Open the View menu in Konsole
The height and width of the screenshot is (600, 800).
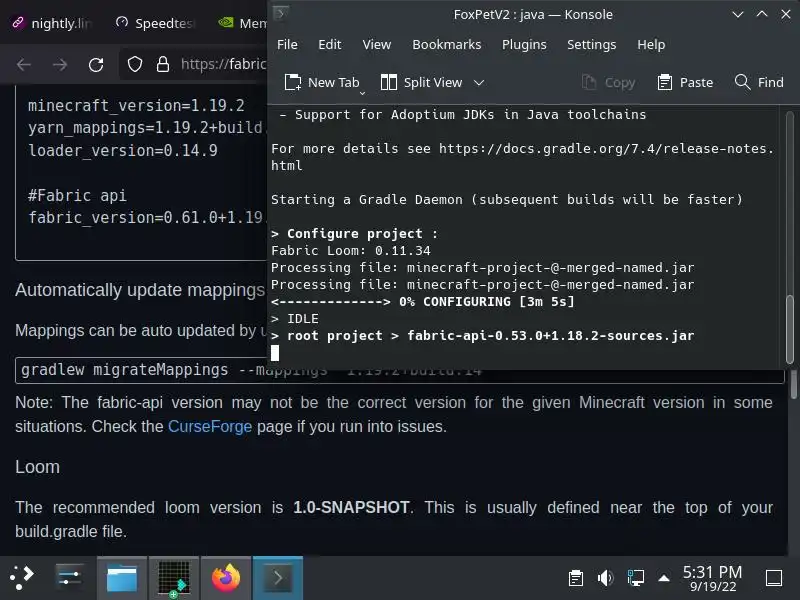377,45
